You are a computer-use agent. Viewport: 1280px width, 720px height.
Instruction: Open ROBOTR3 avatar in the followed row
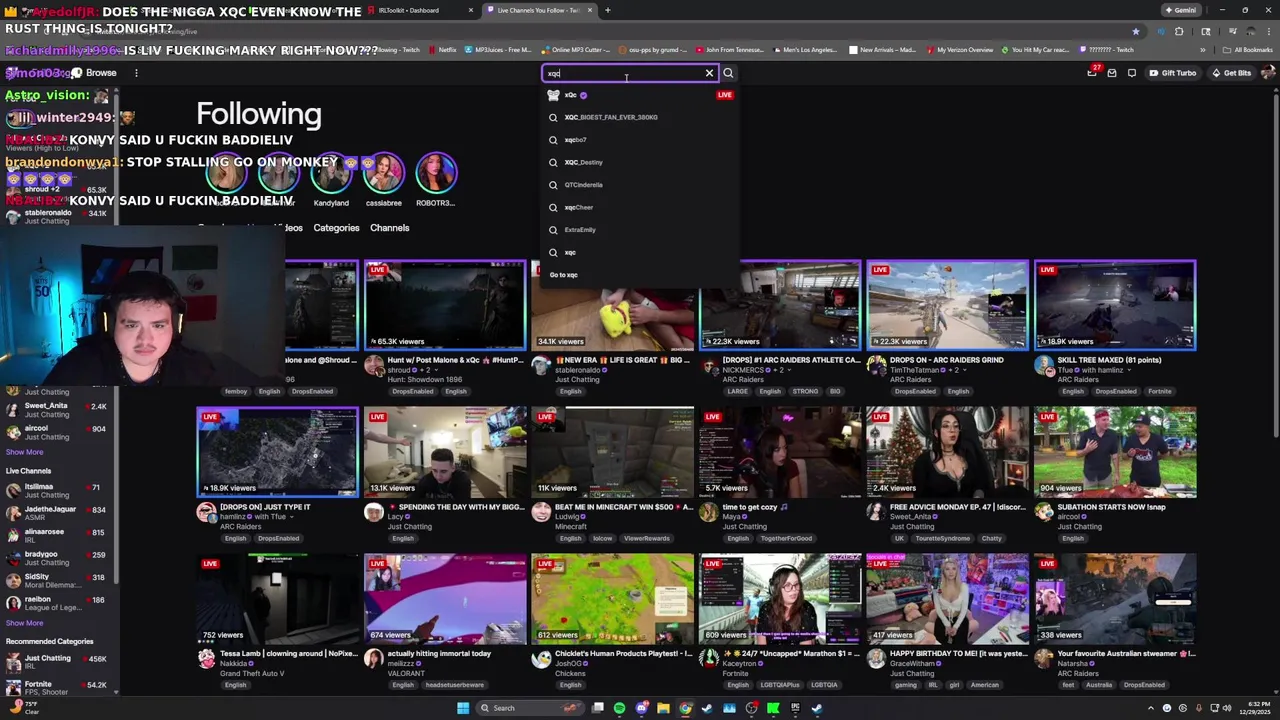(435, 174)
